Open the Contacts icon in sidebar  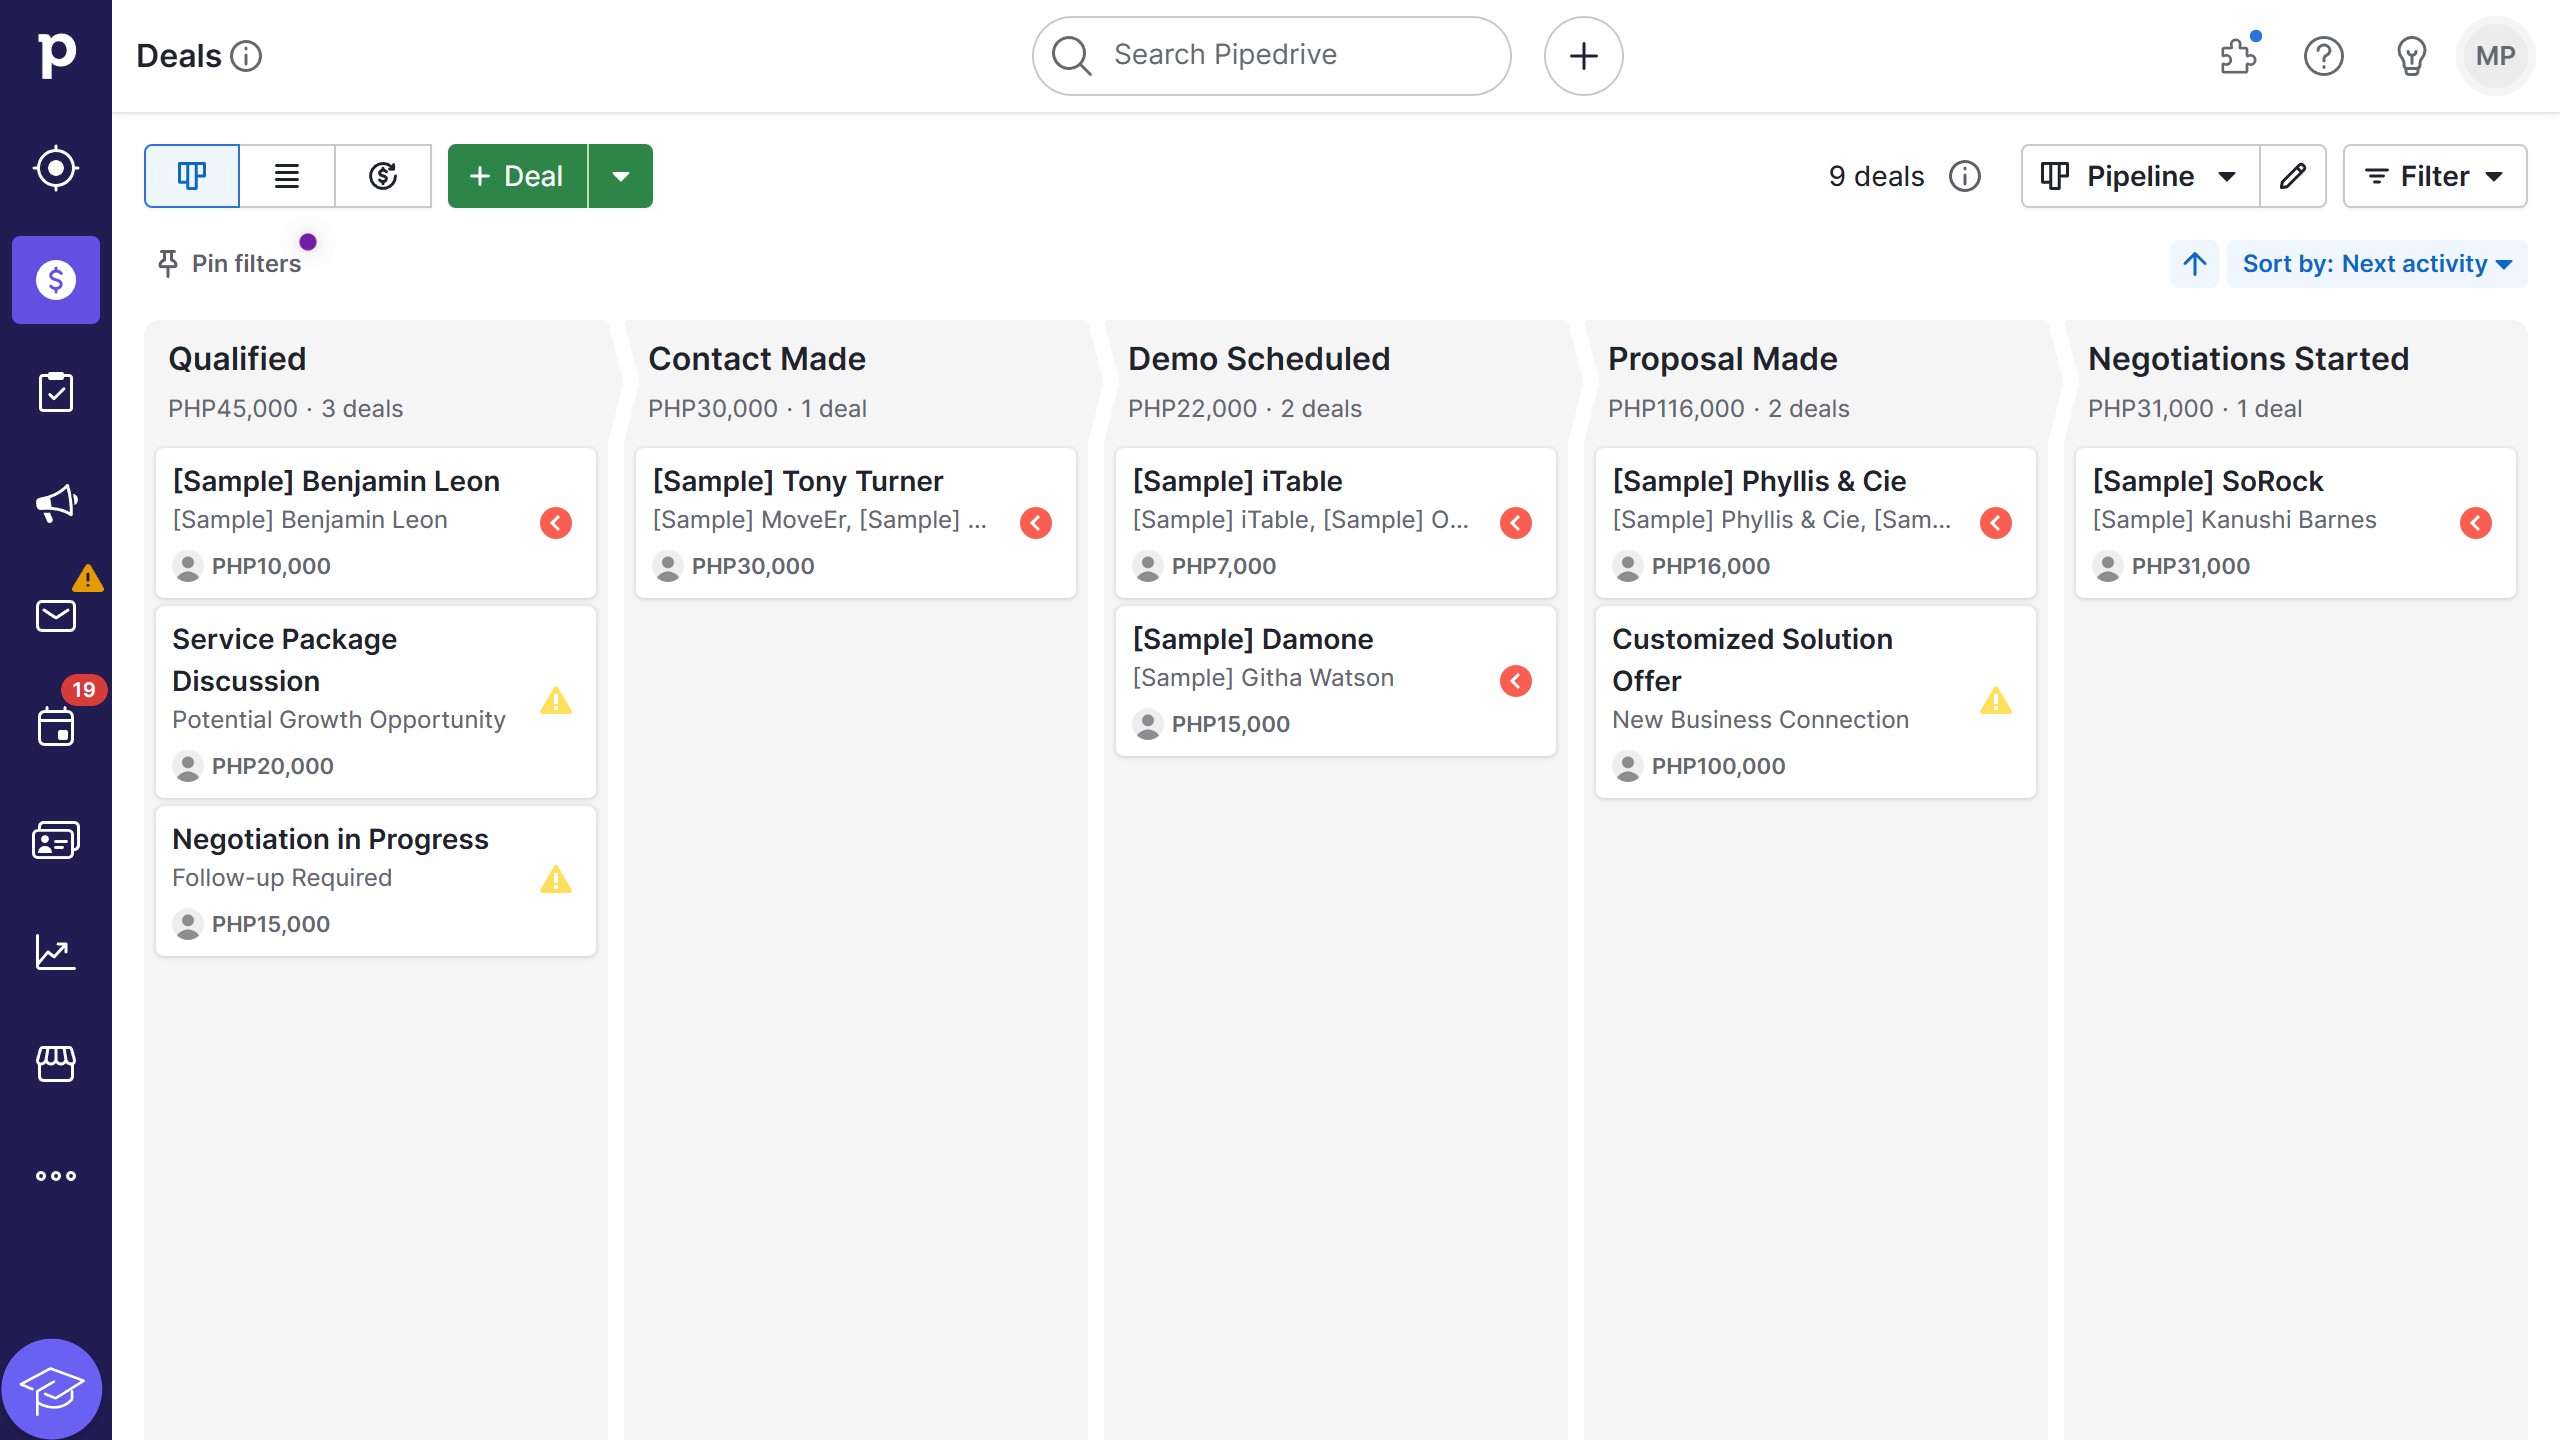56,839
